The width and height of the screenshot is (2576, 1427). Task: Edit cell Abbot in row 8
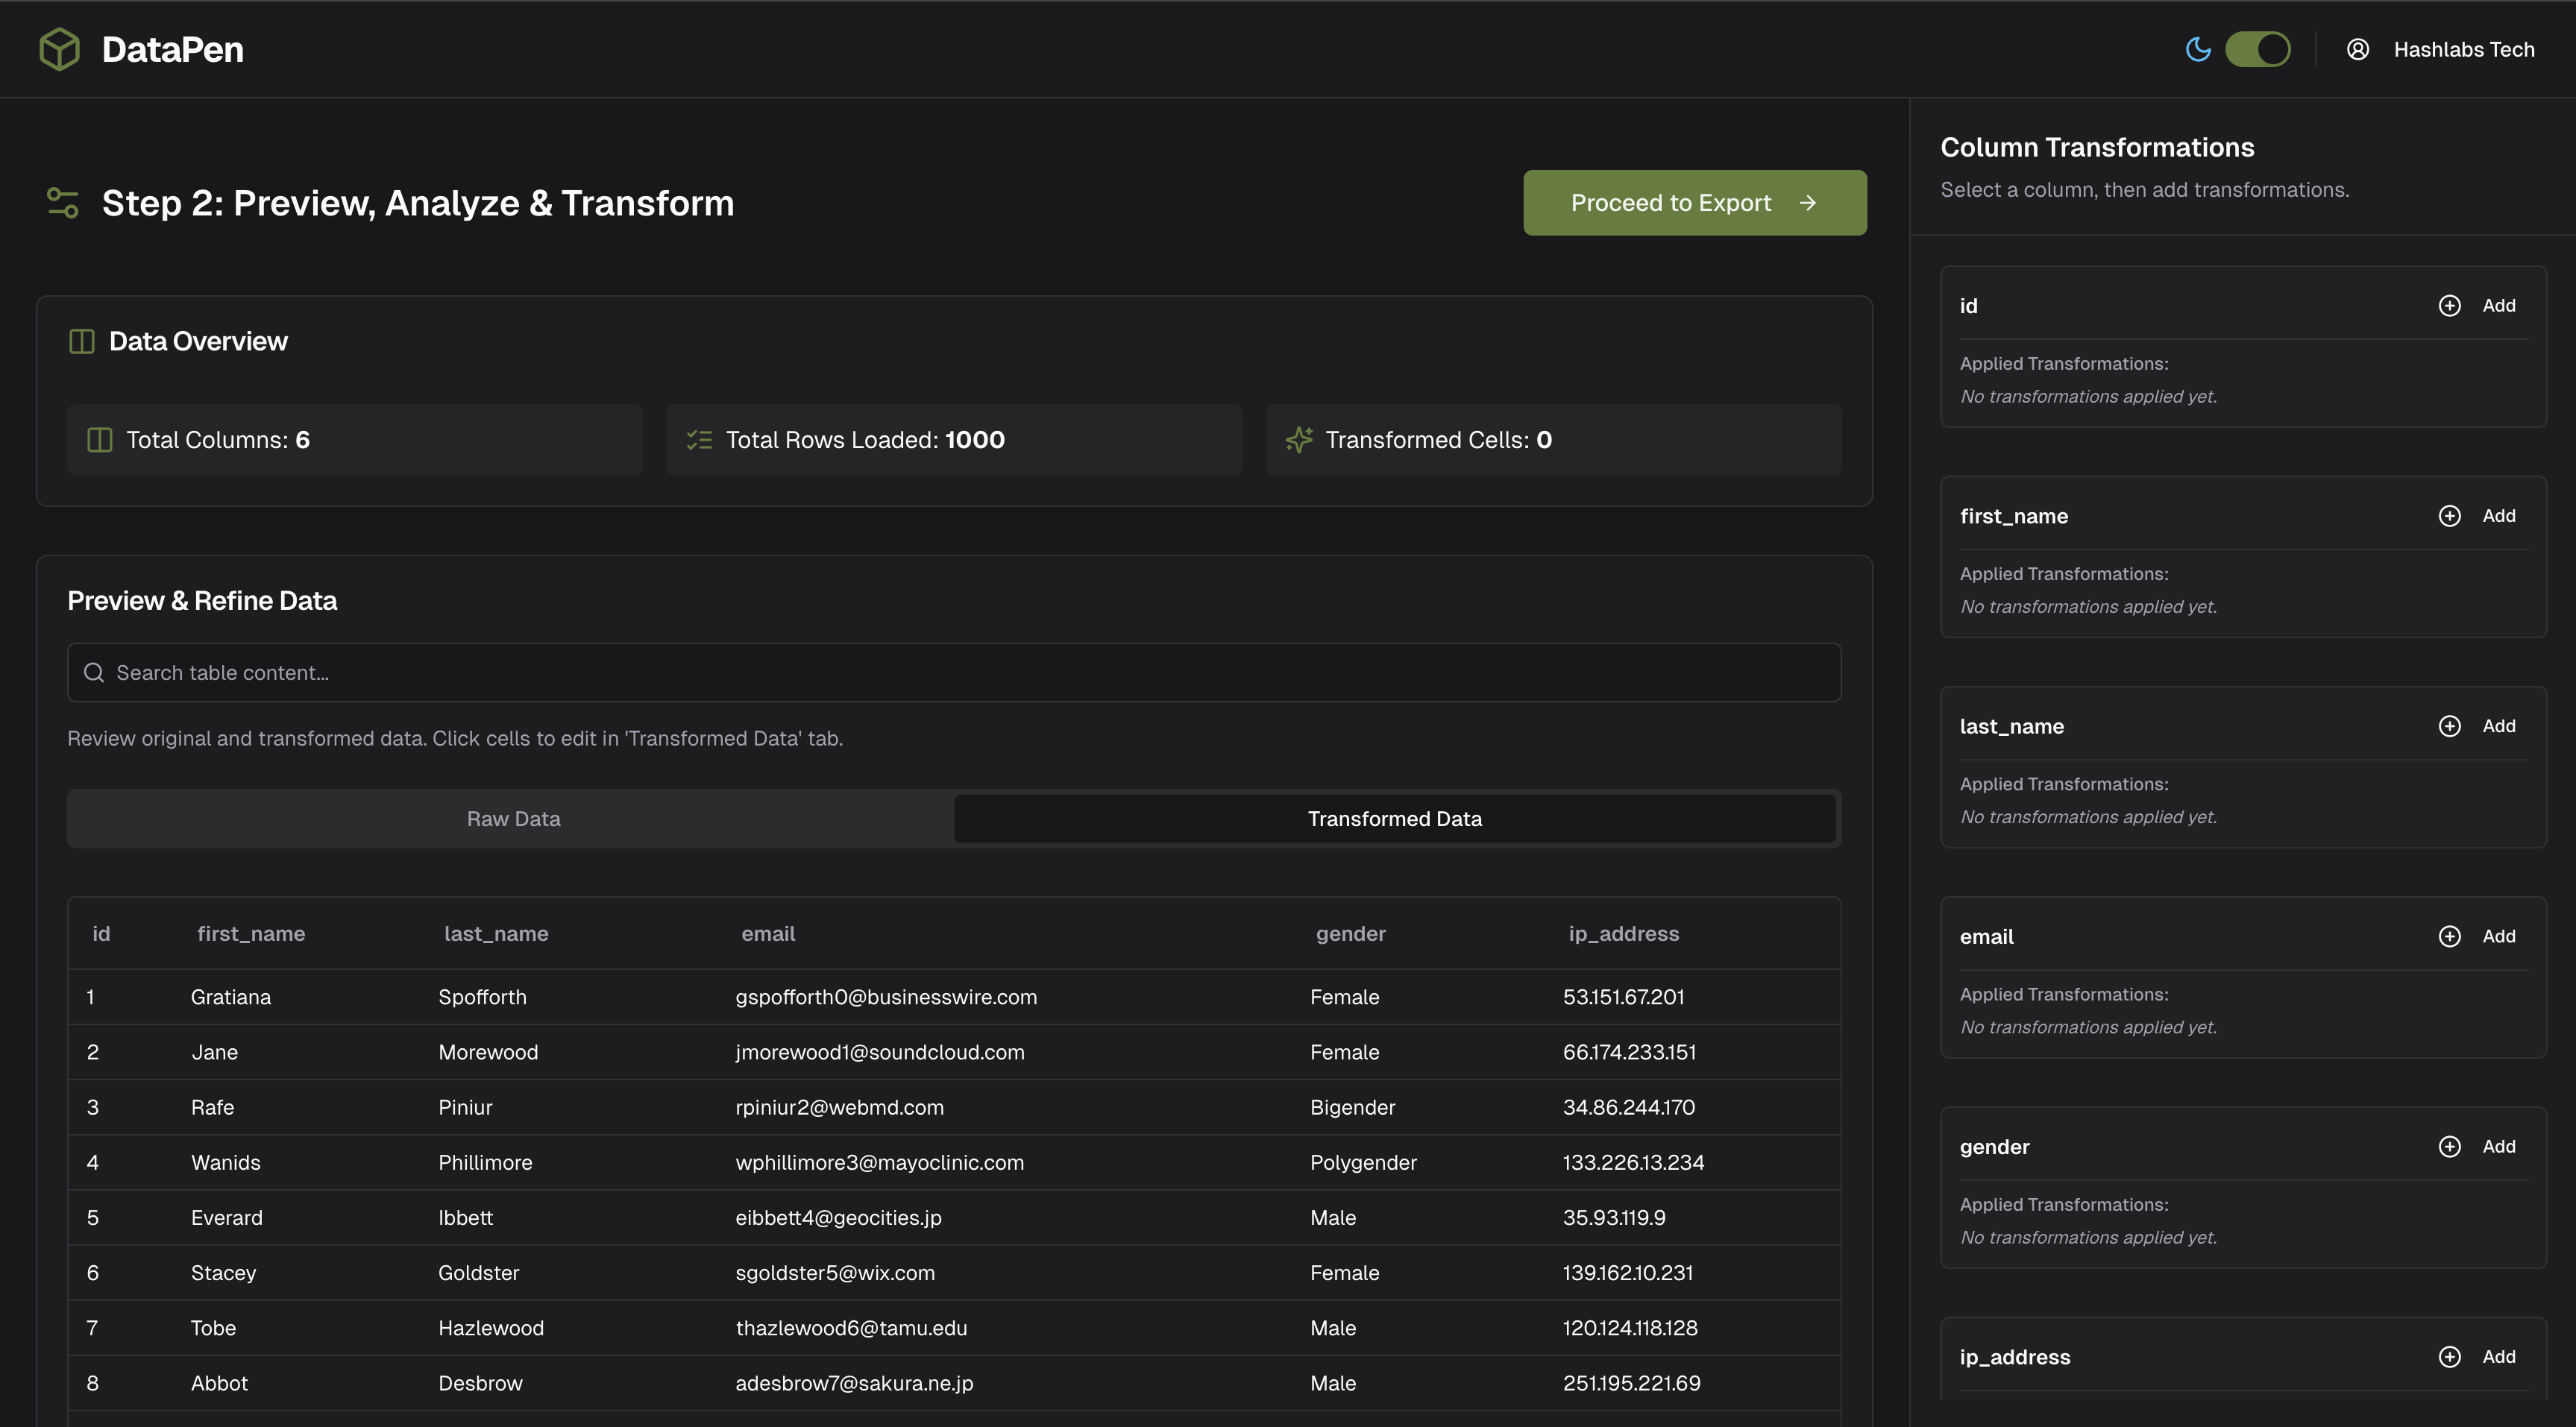point(219,1383)
